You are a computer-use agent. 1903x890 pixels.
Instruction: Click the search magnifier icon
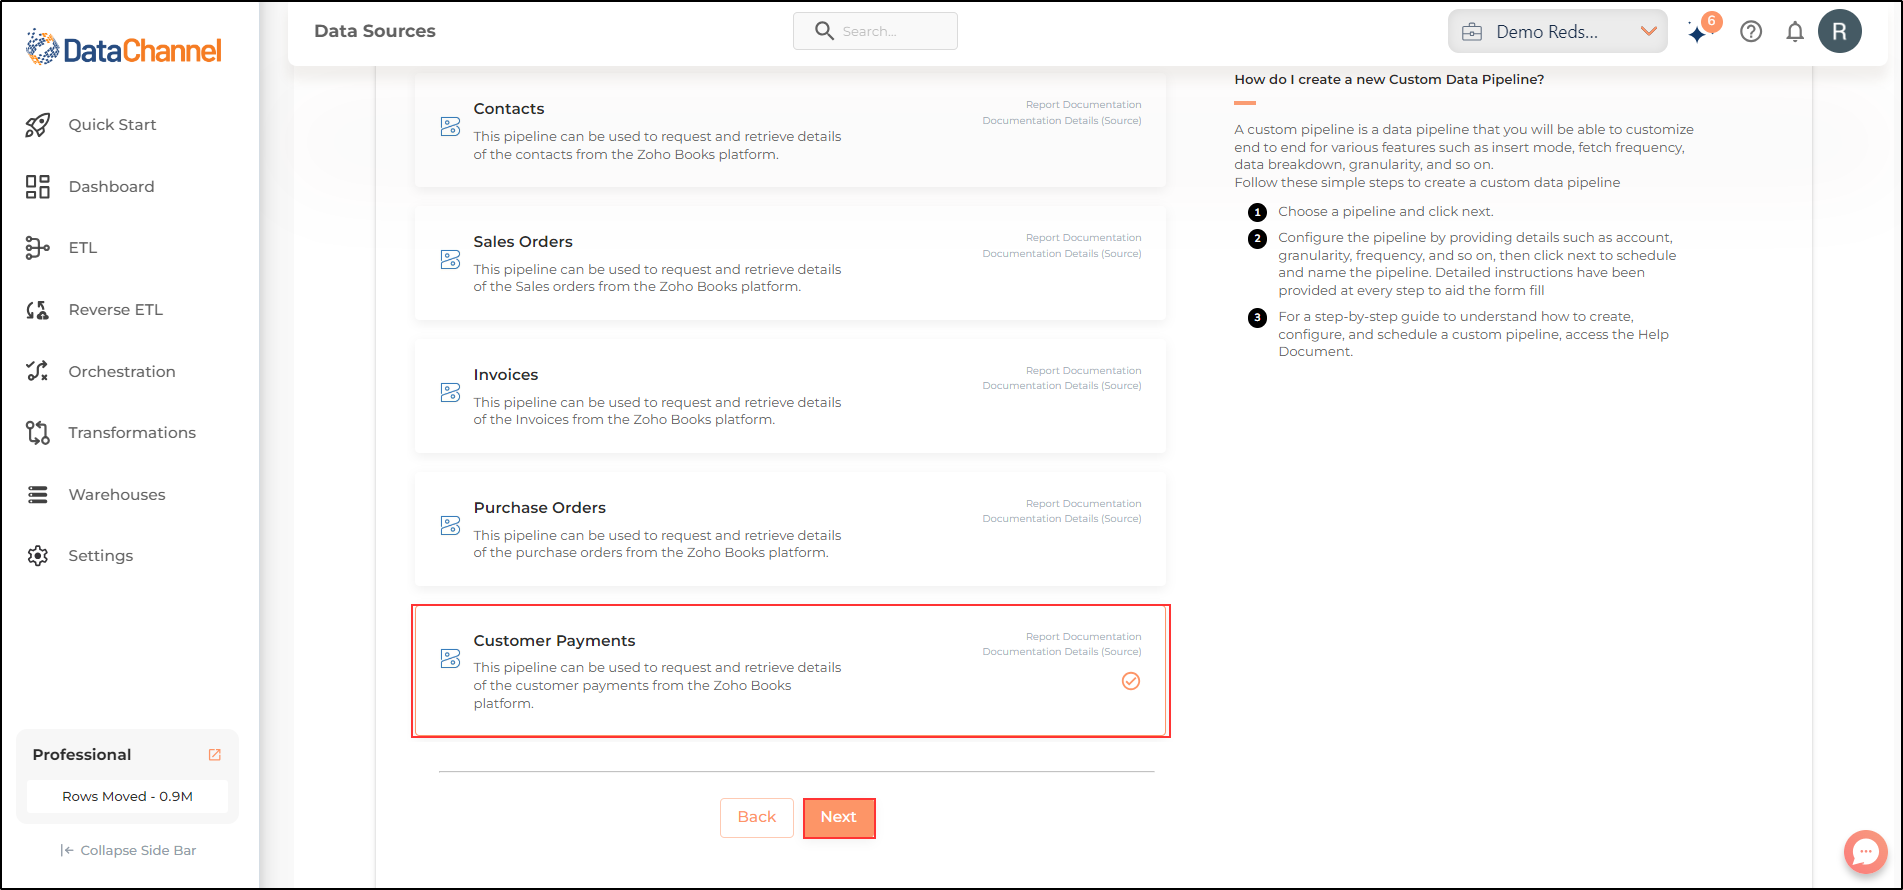(x=824, y=31)
